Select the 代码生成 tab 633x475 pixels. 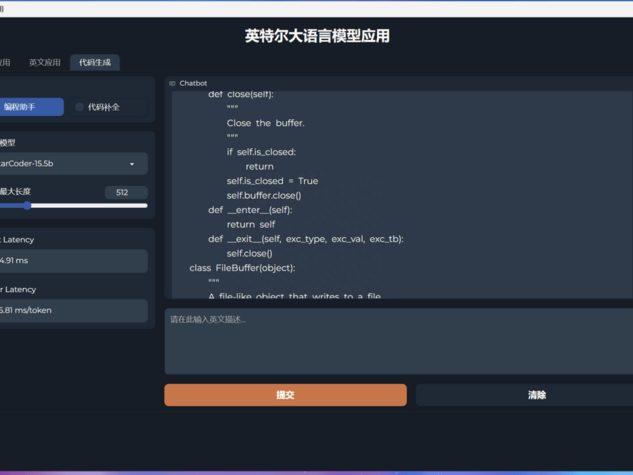[x=95, y=63]
